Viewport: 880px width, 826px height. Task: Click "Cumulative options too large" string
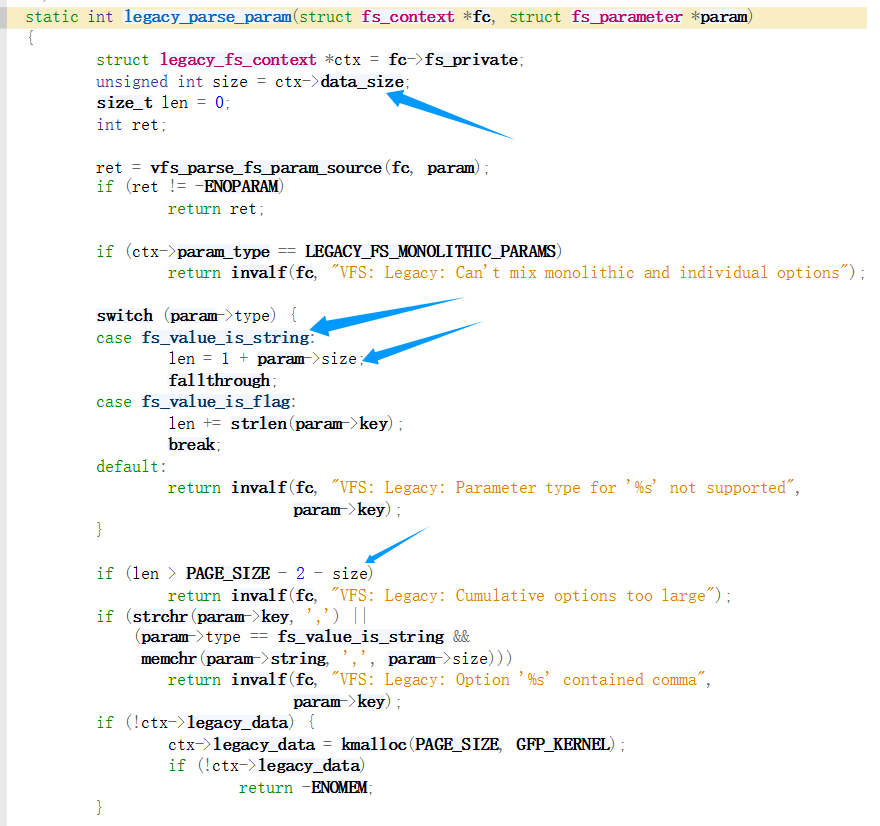click(522, 595)
